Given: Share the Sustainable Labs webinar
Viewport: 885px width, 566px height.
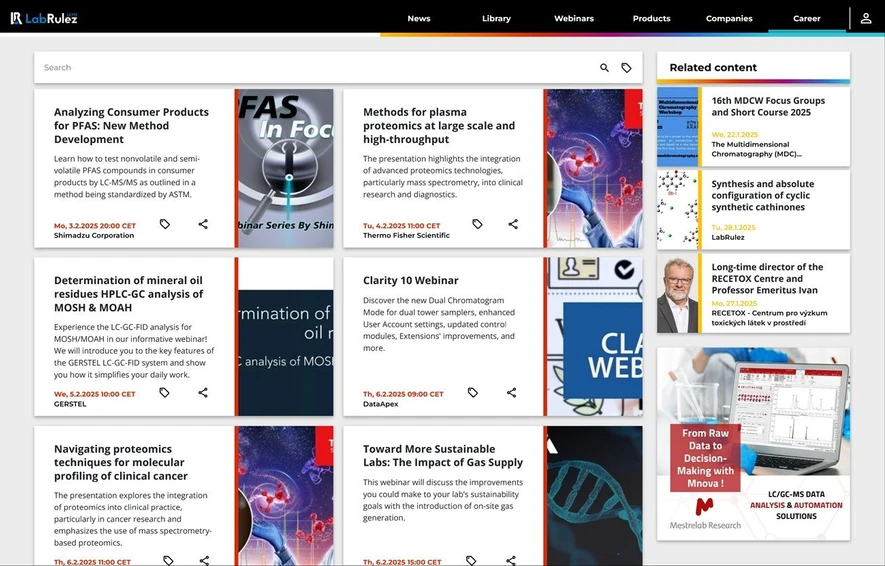Looking at the screenshot, I should (510, 560).
